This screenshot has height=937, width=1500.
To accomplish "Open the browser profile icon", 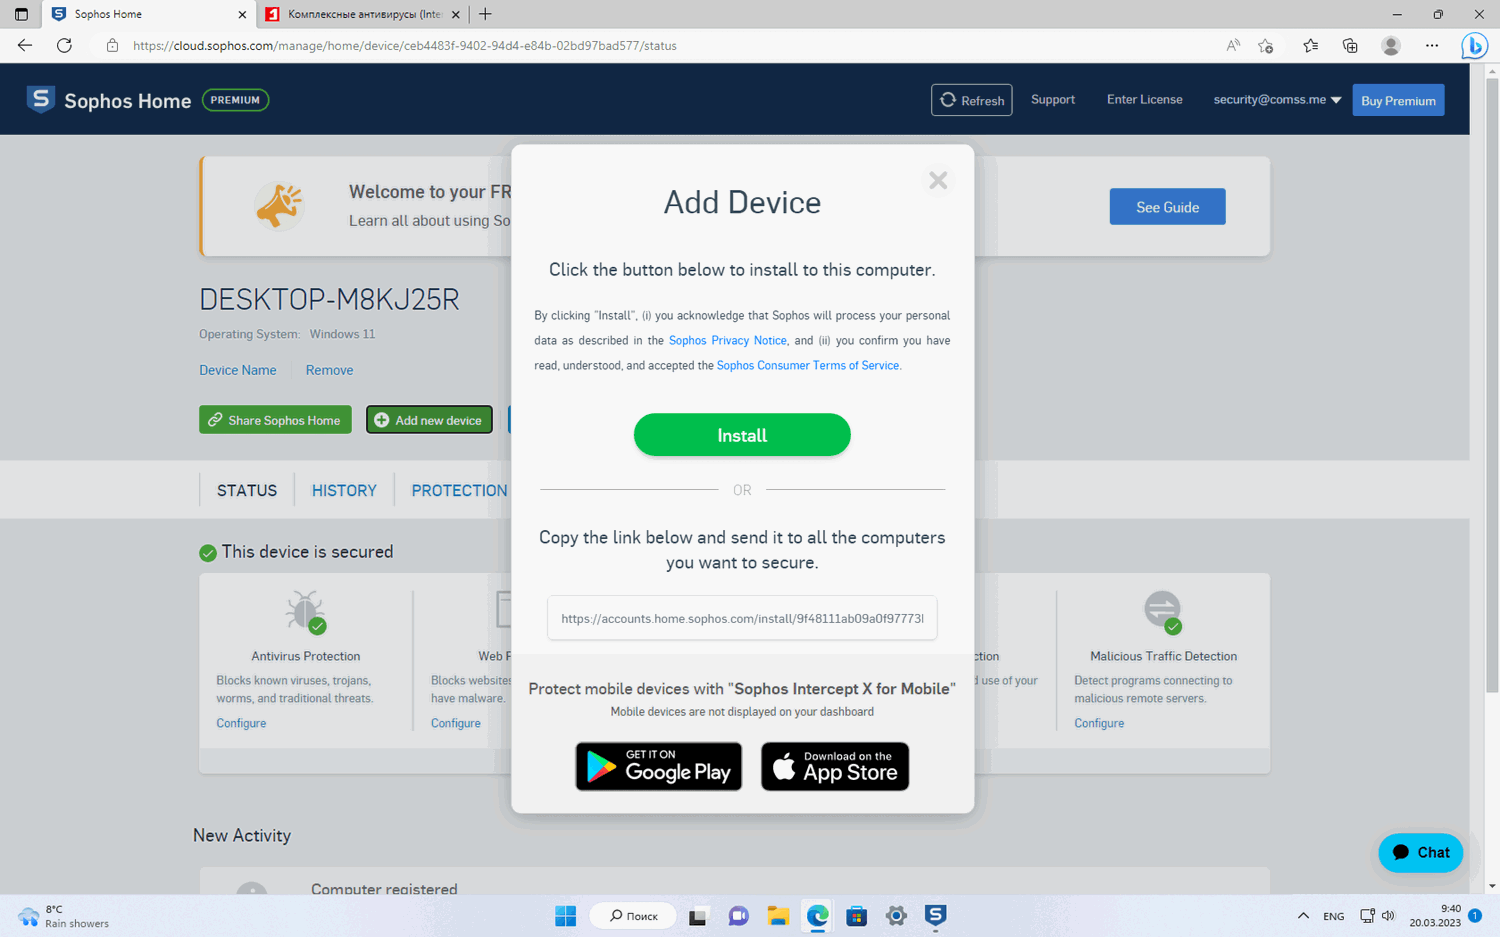I will (1391, 45).
